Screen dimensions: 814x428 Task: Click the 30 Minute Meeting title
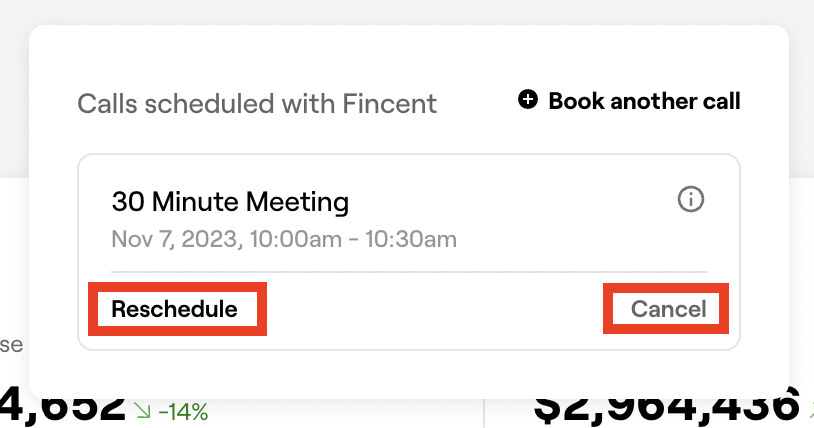(x=230, y=202)
